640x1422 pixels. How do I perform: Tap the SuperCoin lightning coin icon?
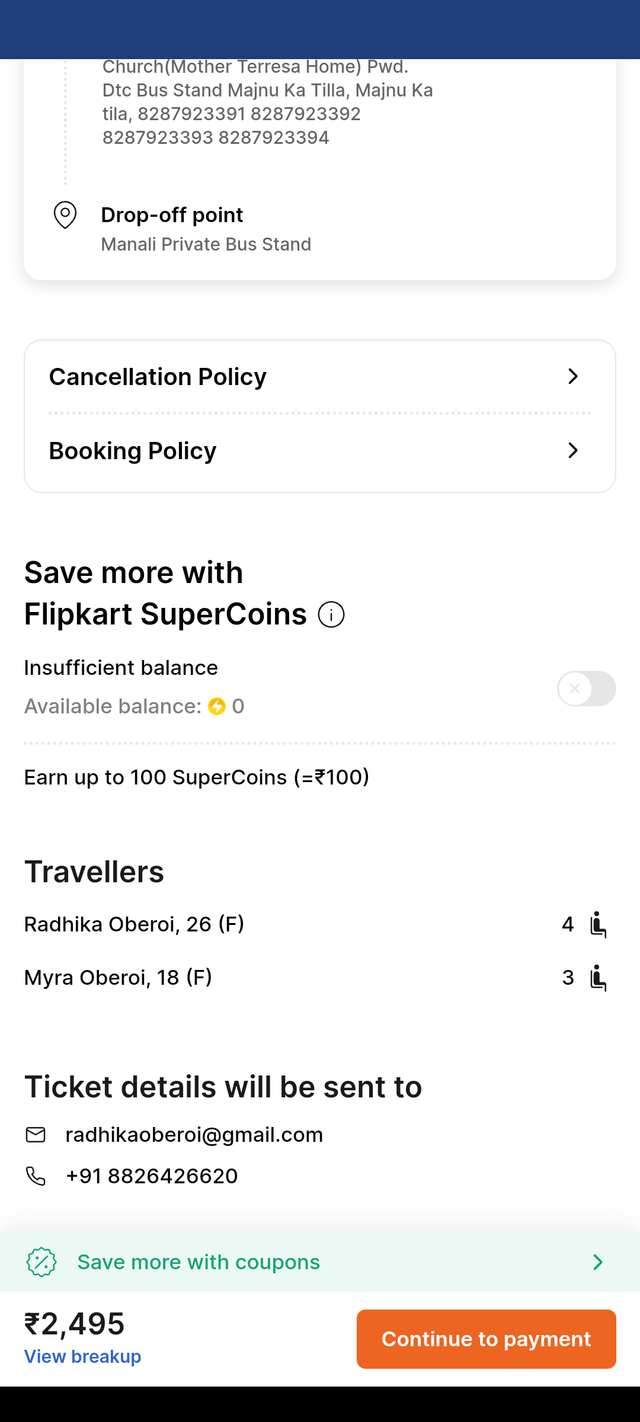click(x=217, y=707)
